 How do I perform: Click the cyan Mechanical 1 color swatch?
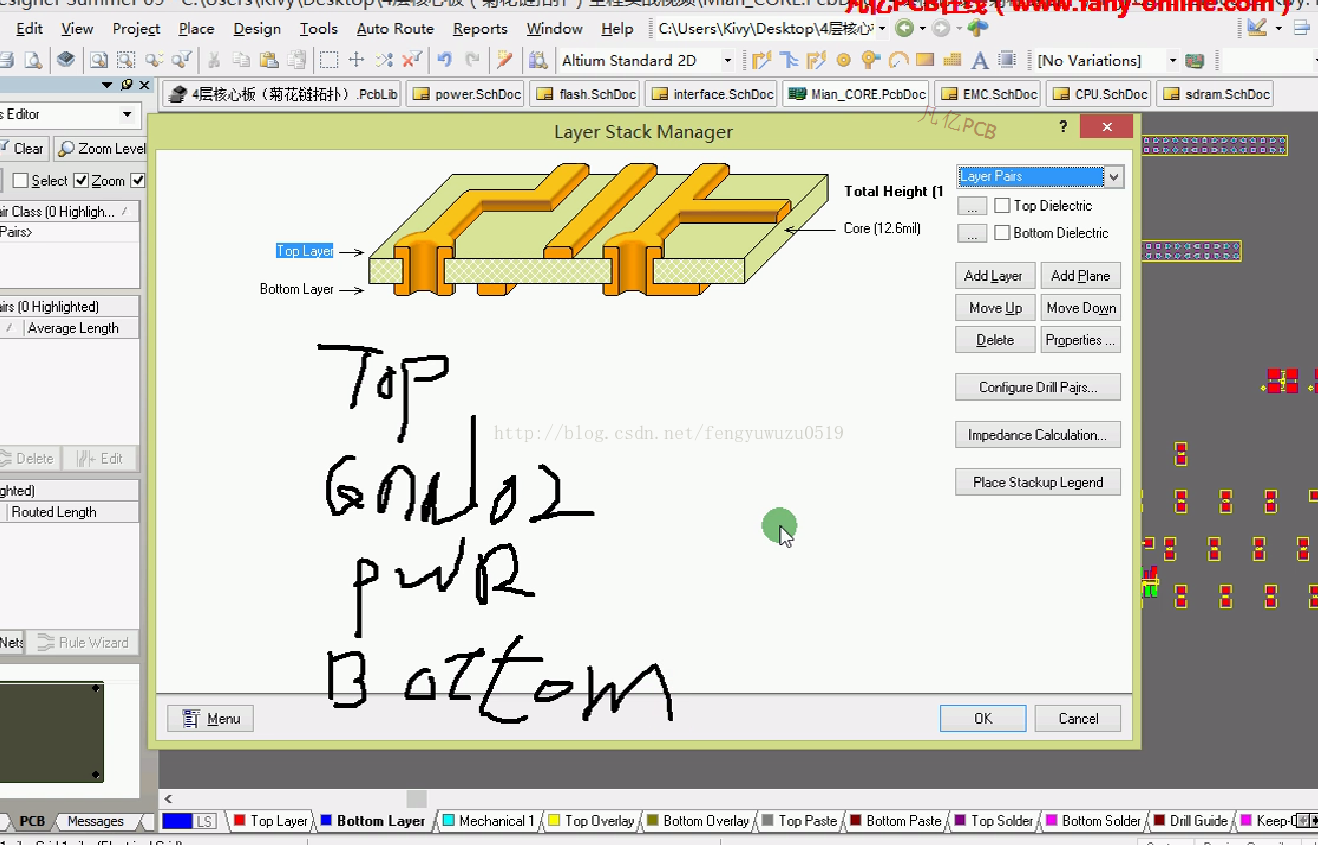tap(448, 821)
